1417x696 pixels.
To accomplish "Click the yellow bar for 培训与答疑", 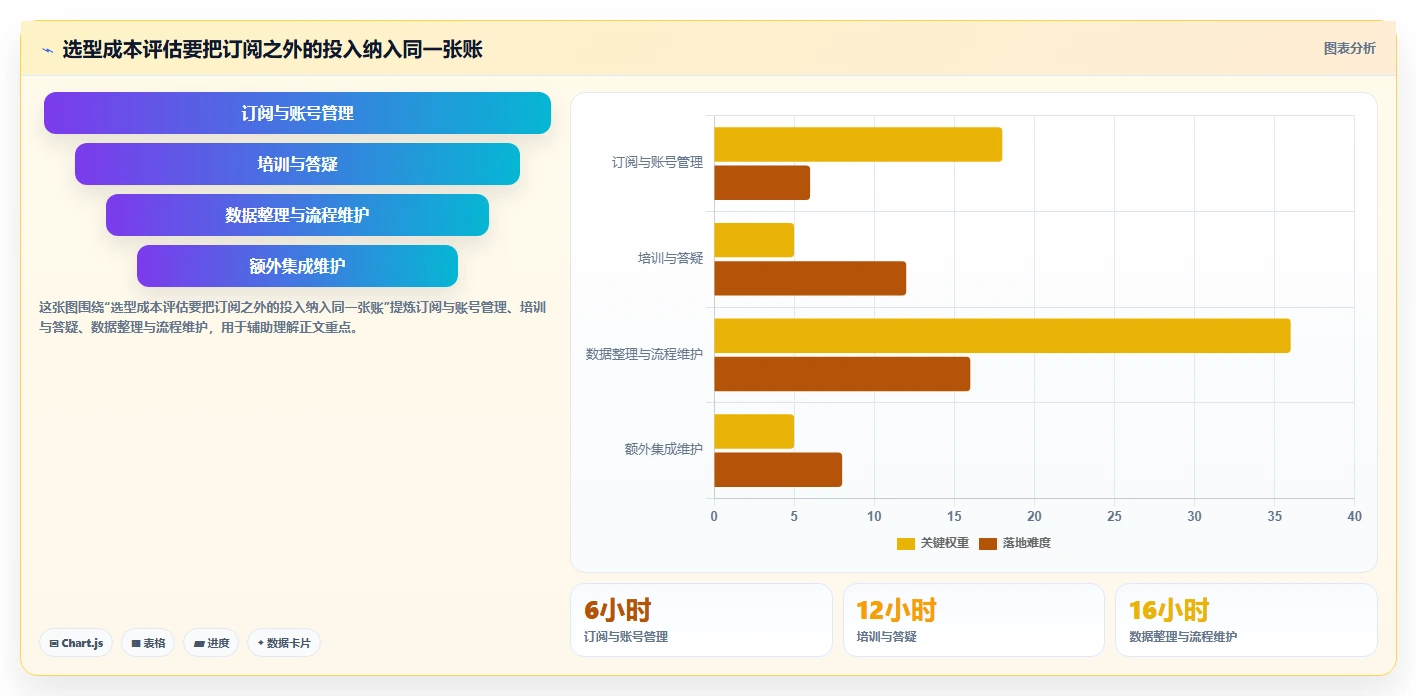I will 754,240.
